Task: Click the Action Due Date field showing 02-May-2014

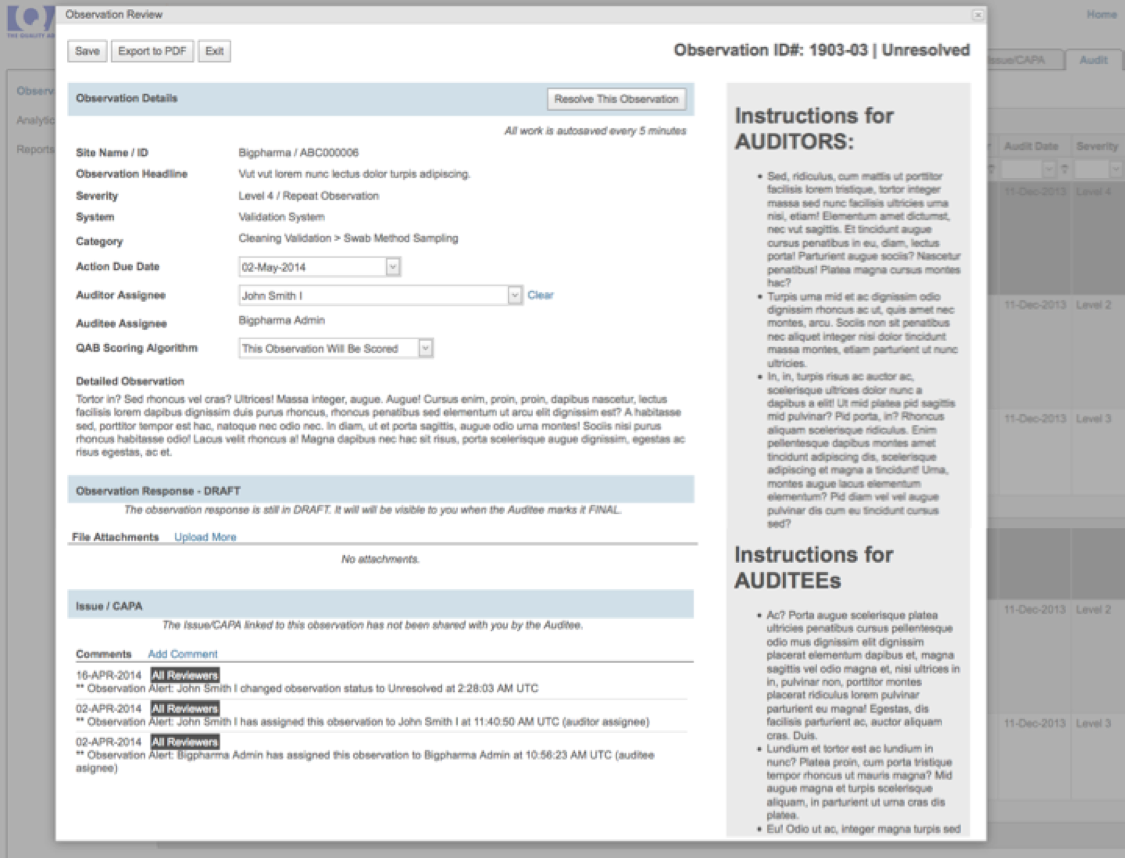Action: tap(311, 267)
